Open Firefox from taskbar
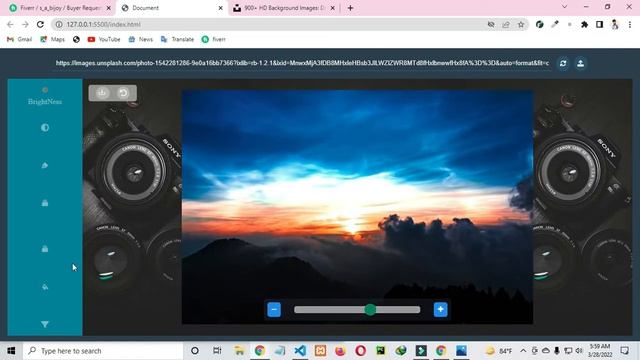The width and height of the screenshot is (640, 360). [x=340, y=351]
